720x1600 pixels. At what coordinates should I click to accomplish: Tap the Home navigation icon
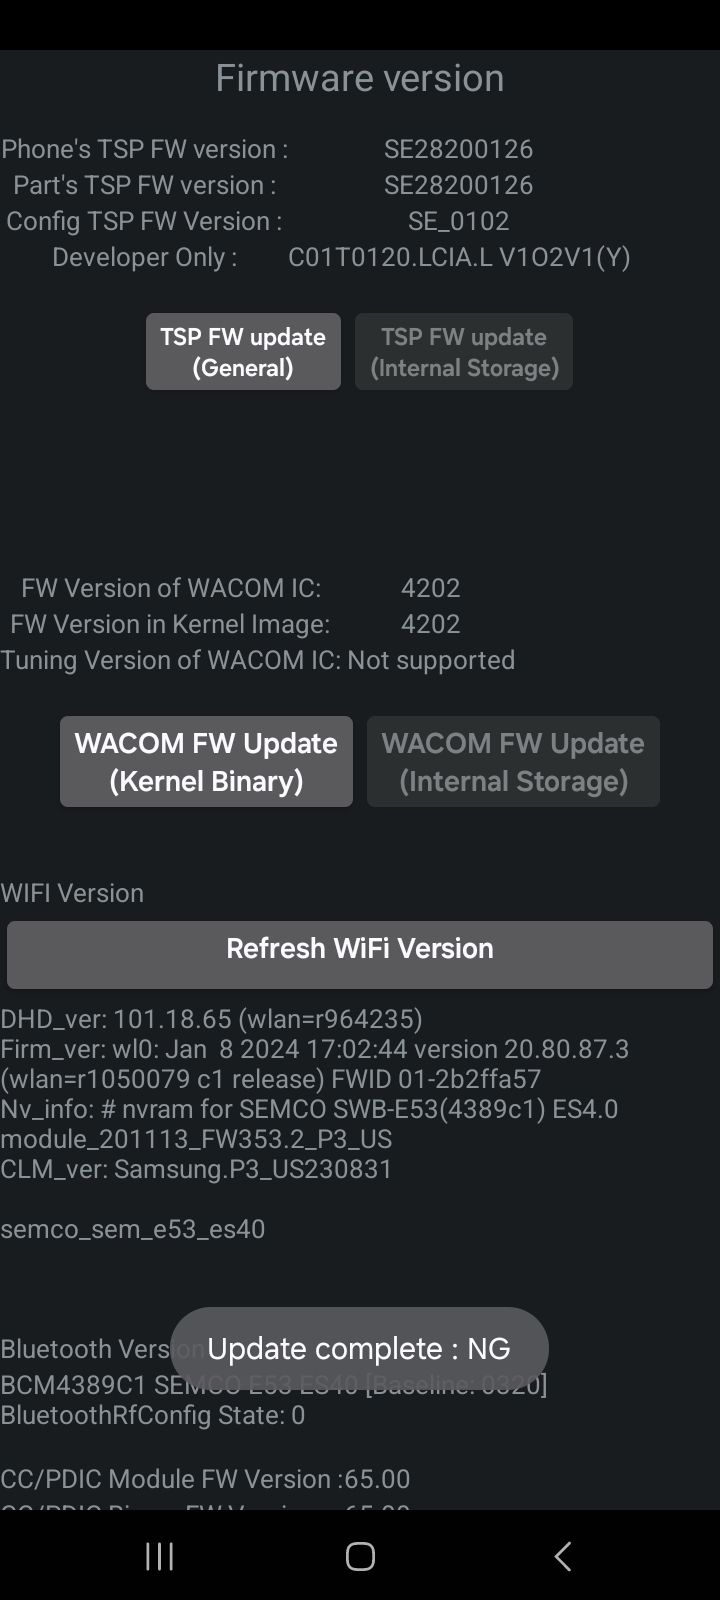click(359, 1556)
